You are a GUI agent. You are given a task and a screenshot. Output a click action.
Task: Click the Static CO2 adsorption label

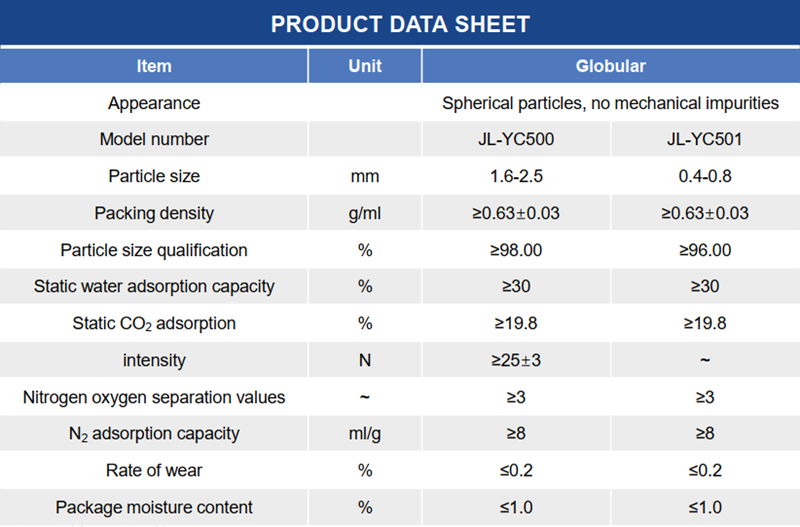coord(154,324)
